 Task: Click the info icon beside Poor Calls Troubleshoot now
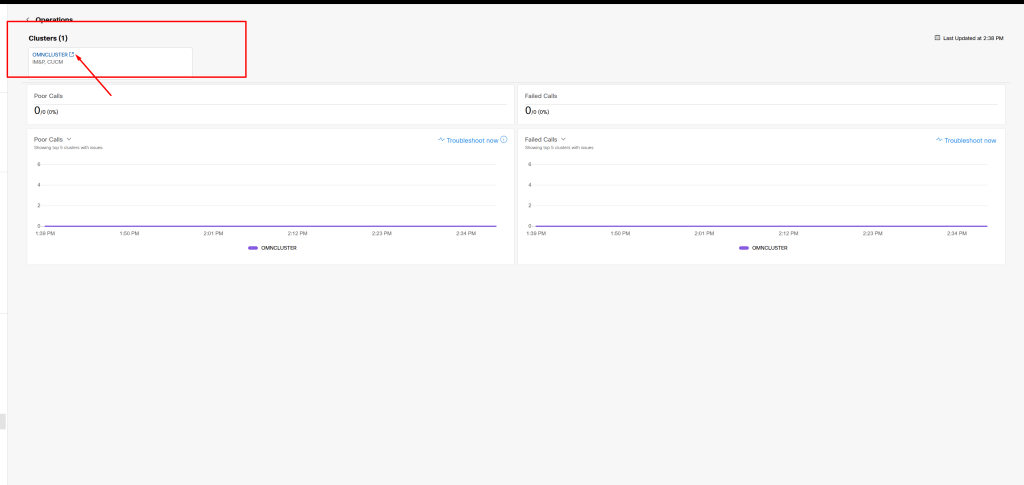pos(504,140)
